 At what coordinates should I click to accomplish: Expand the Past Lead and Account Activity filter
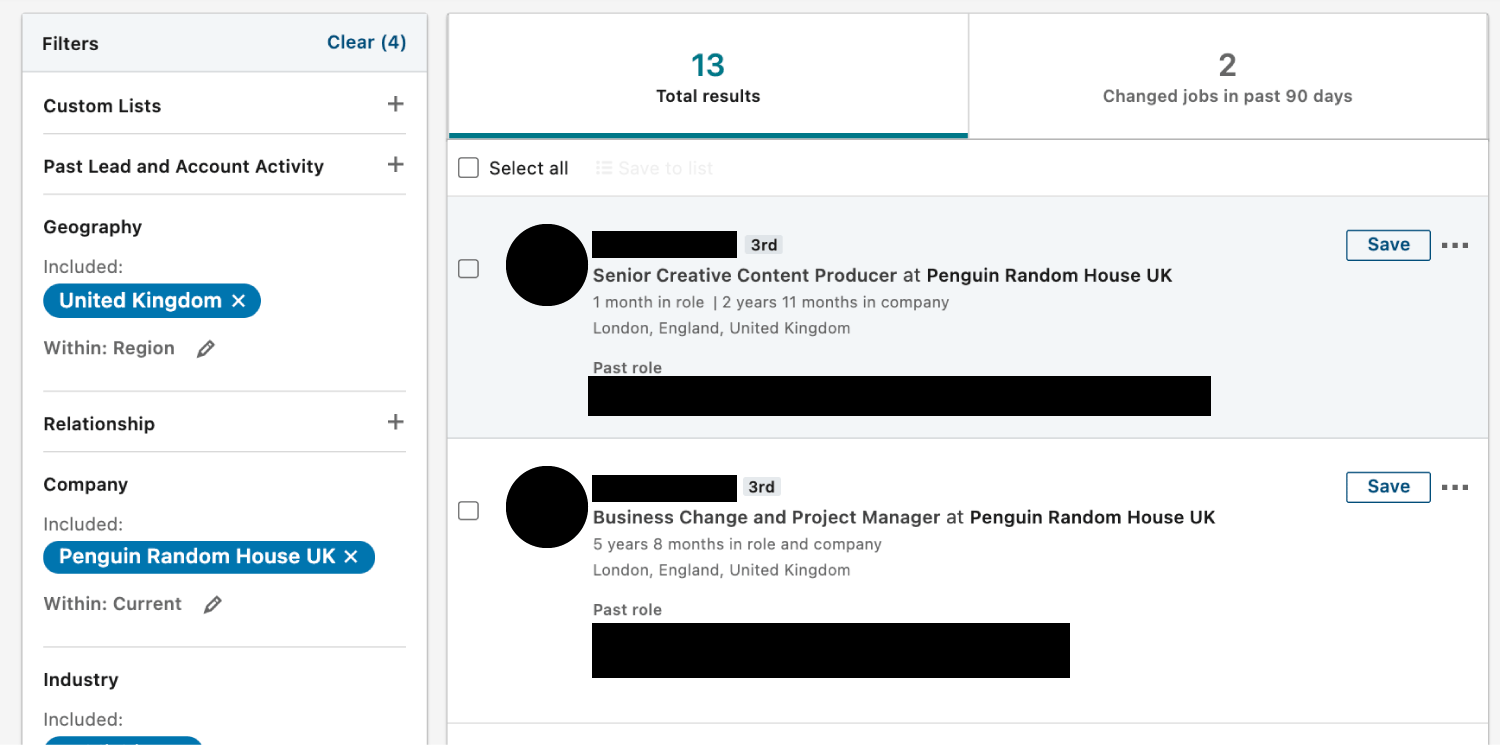(396, 165)
